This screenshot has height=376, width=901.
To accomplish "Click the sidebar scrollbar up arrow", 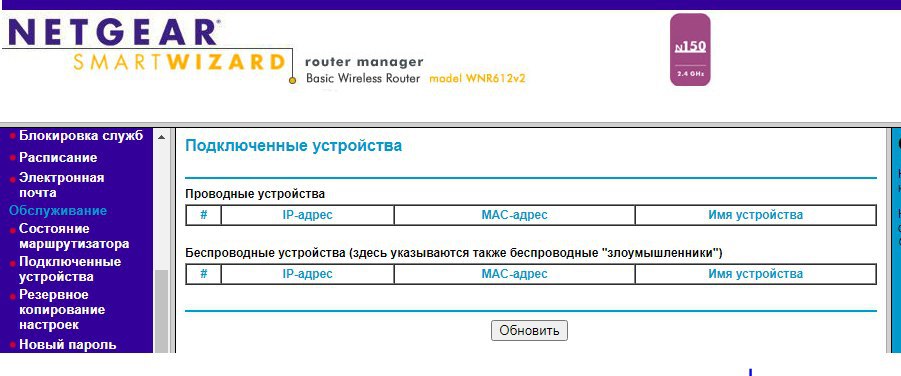I will (x=161, y=137).
